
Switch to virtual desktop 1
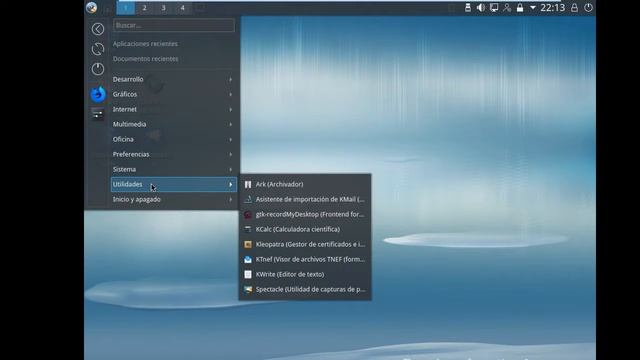pos(126,8)
